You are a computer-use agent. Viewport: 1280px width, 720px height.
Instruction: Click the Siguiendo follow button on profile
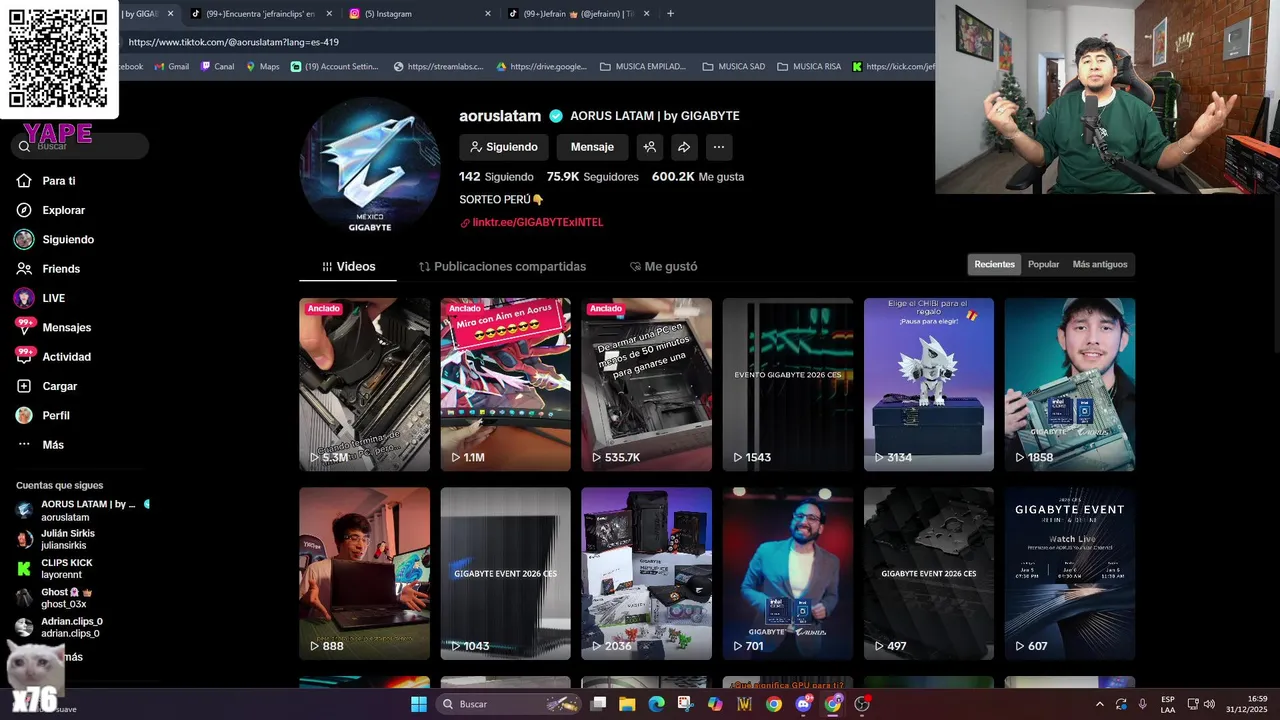pyautogui.click(x=504, y=147)
